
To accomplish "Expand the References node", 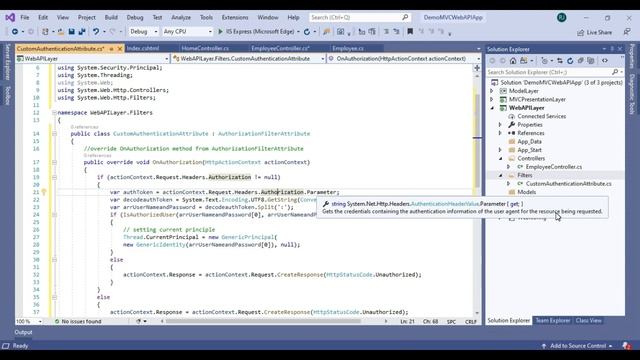I will coord(500,133).
